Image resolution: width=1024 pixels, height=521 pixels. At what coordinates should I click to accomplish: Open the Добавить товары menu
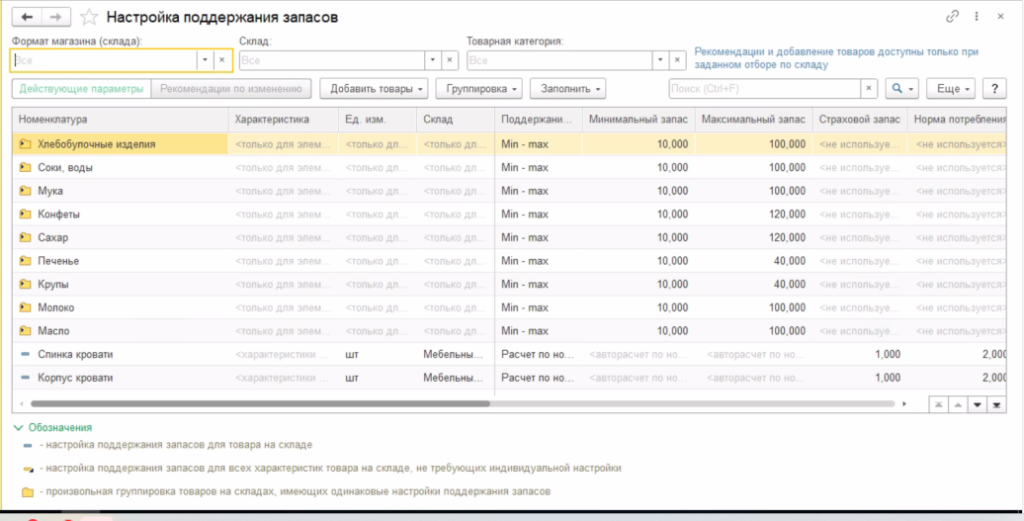(x=374, y=89)
